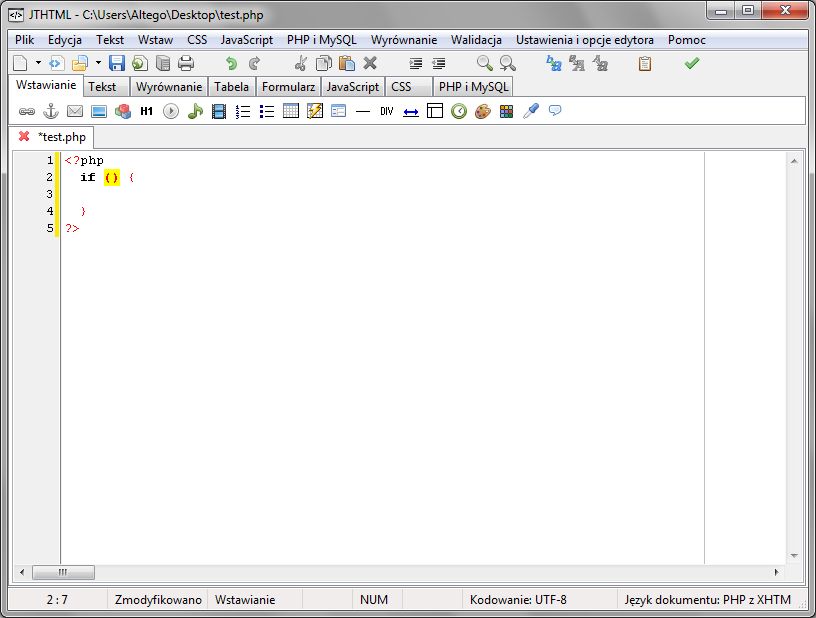This screenshot has height=618, width=816.
Task: Close test.php tab with red X
Action: (x=24, y=136)
